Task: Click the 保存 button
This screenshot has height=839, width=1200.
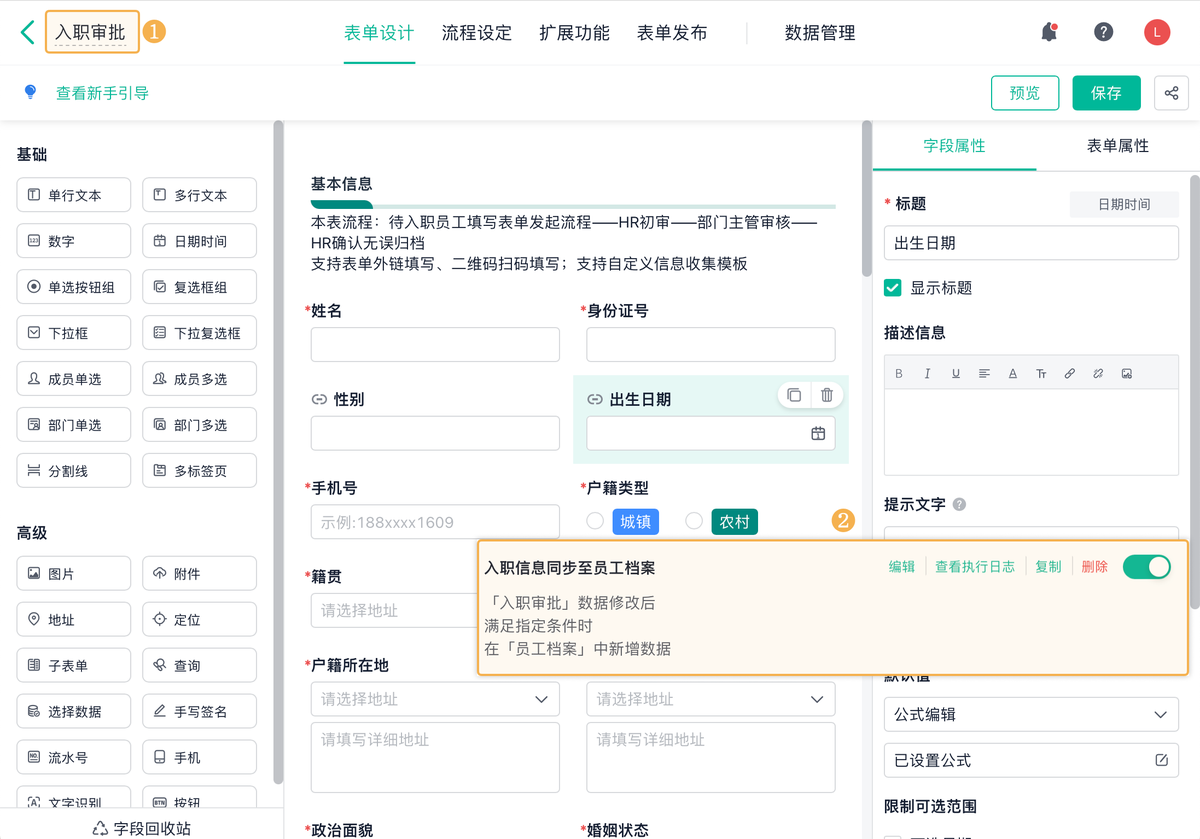Action: [x=1106, y=93]
